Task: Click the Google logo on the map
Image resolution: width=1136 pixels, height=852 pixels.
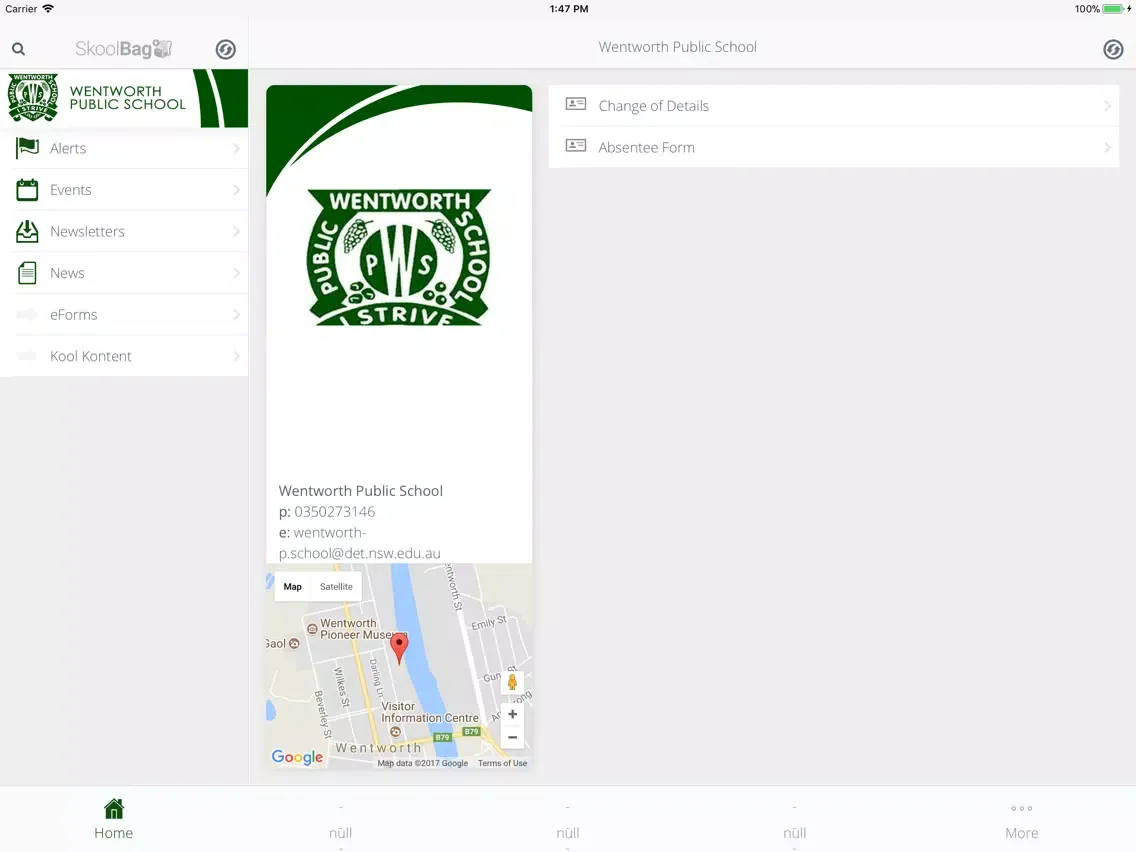Action: (x=297, y=757)
